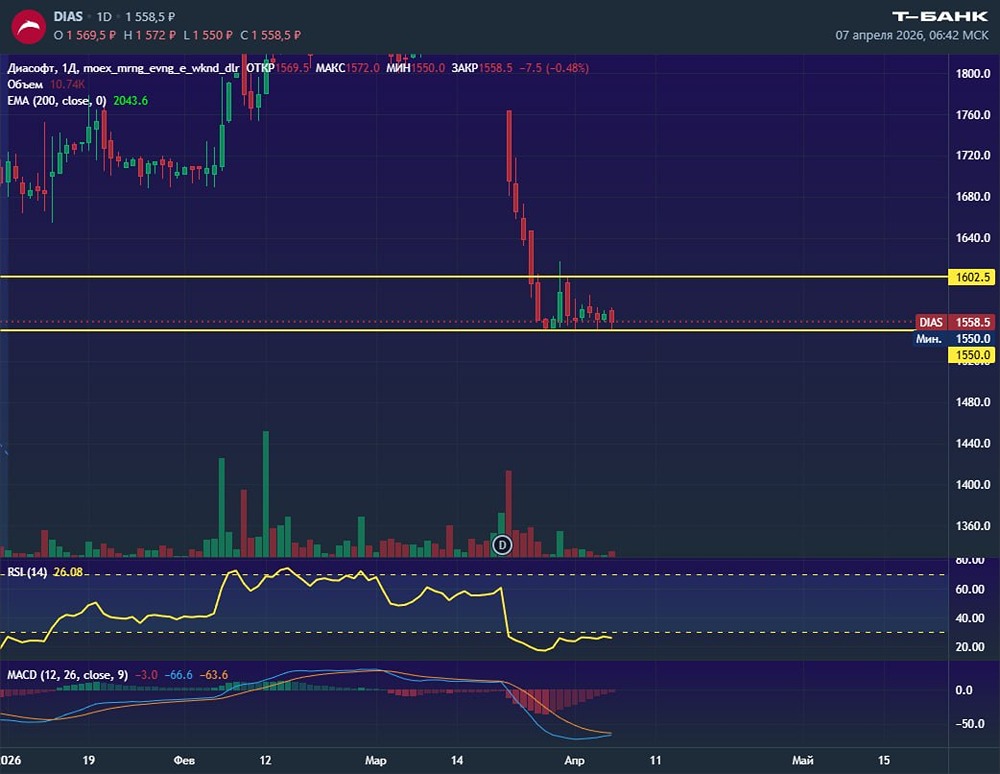The height and width of the screenshot is (774, 1000).
Task: Click the date 07 апреля 2026, 06:42 МСК
Action: pyautogui.click(x=912, y=35)
